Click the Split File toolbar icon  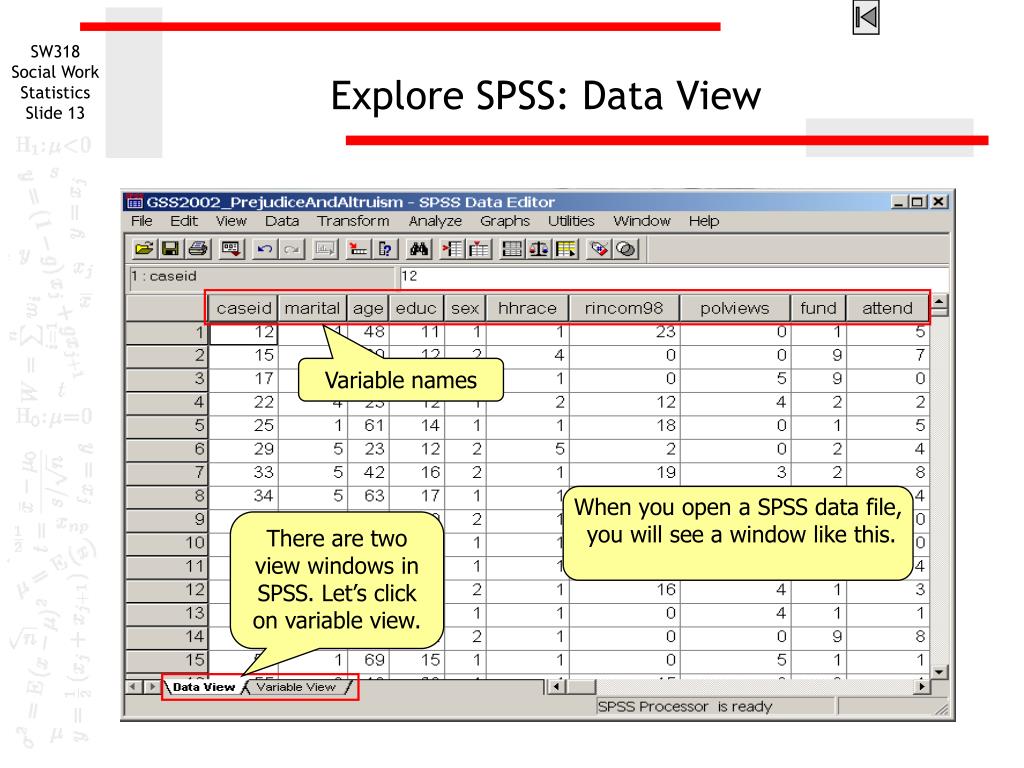(512, 249)
